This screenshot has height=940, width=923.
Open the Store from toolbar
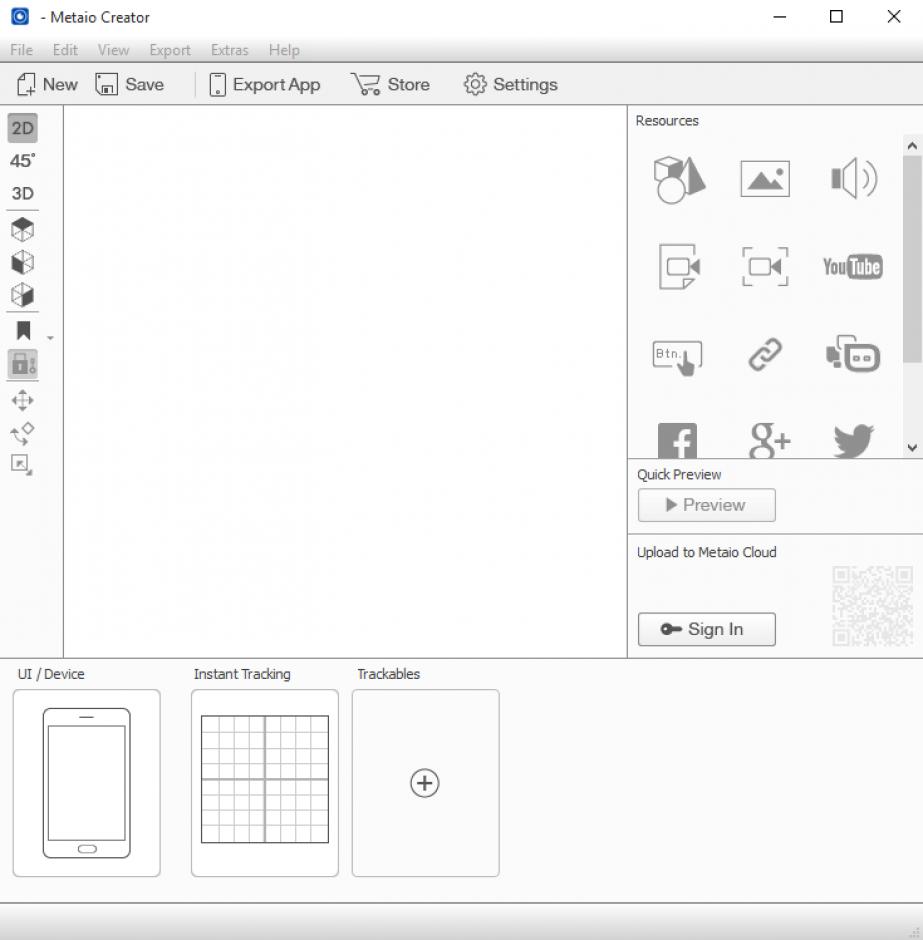tap(391, 85)
